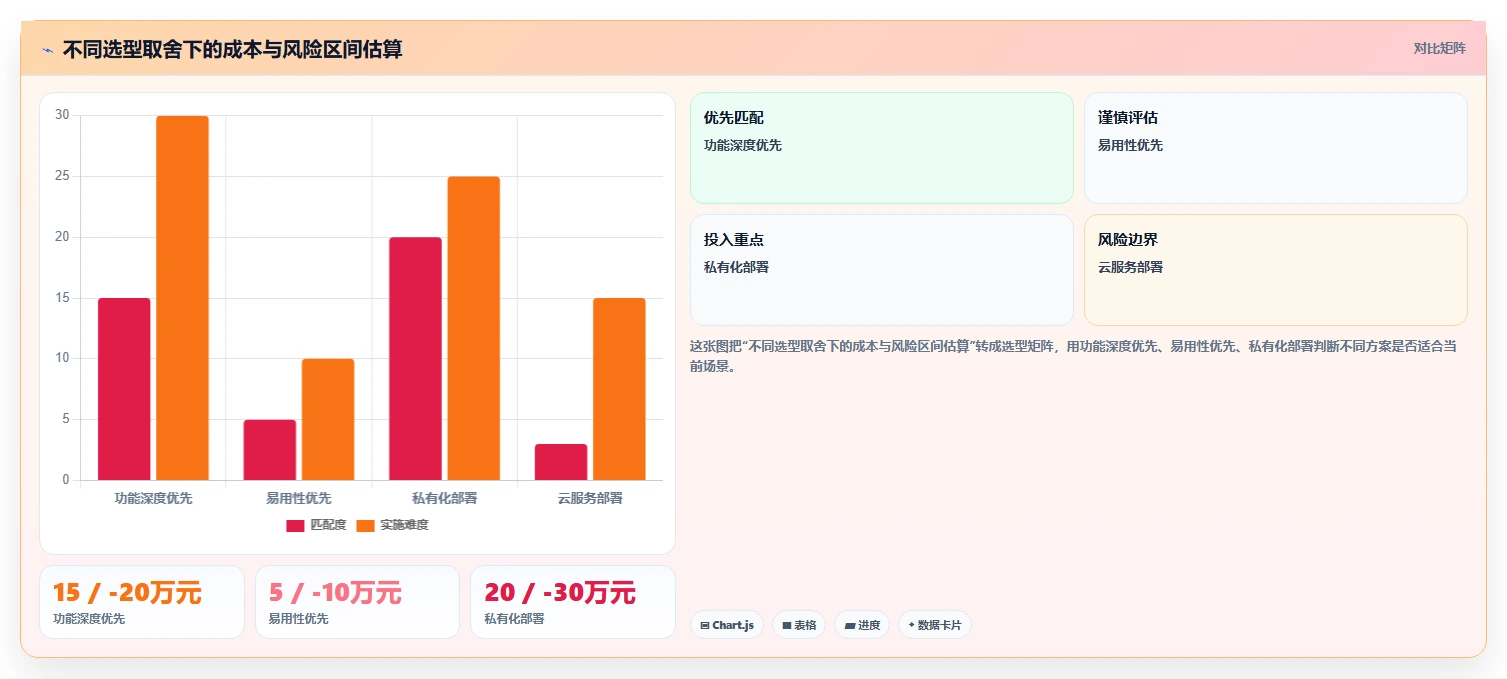The height and width of the screenshot is (679, 1507).
Task: Click the 匹配度 bar for 易用性优先
Action: [270, 450]
